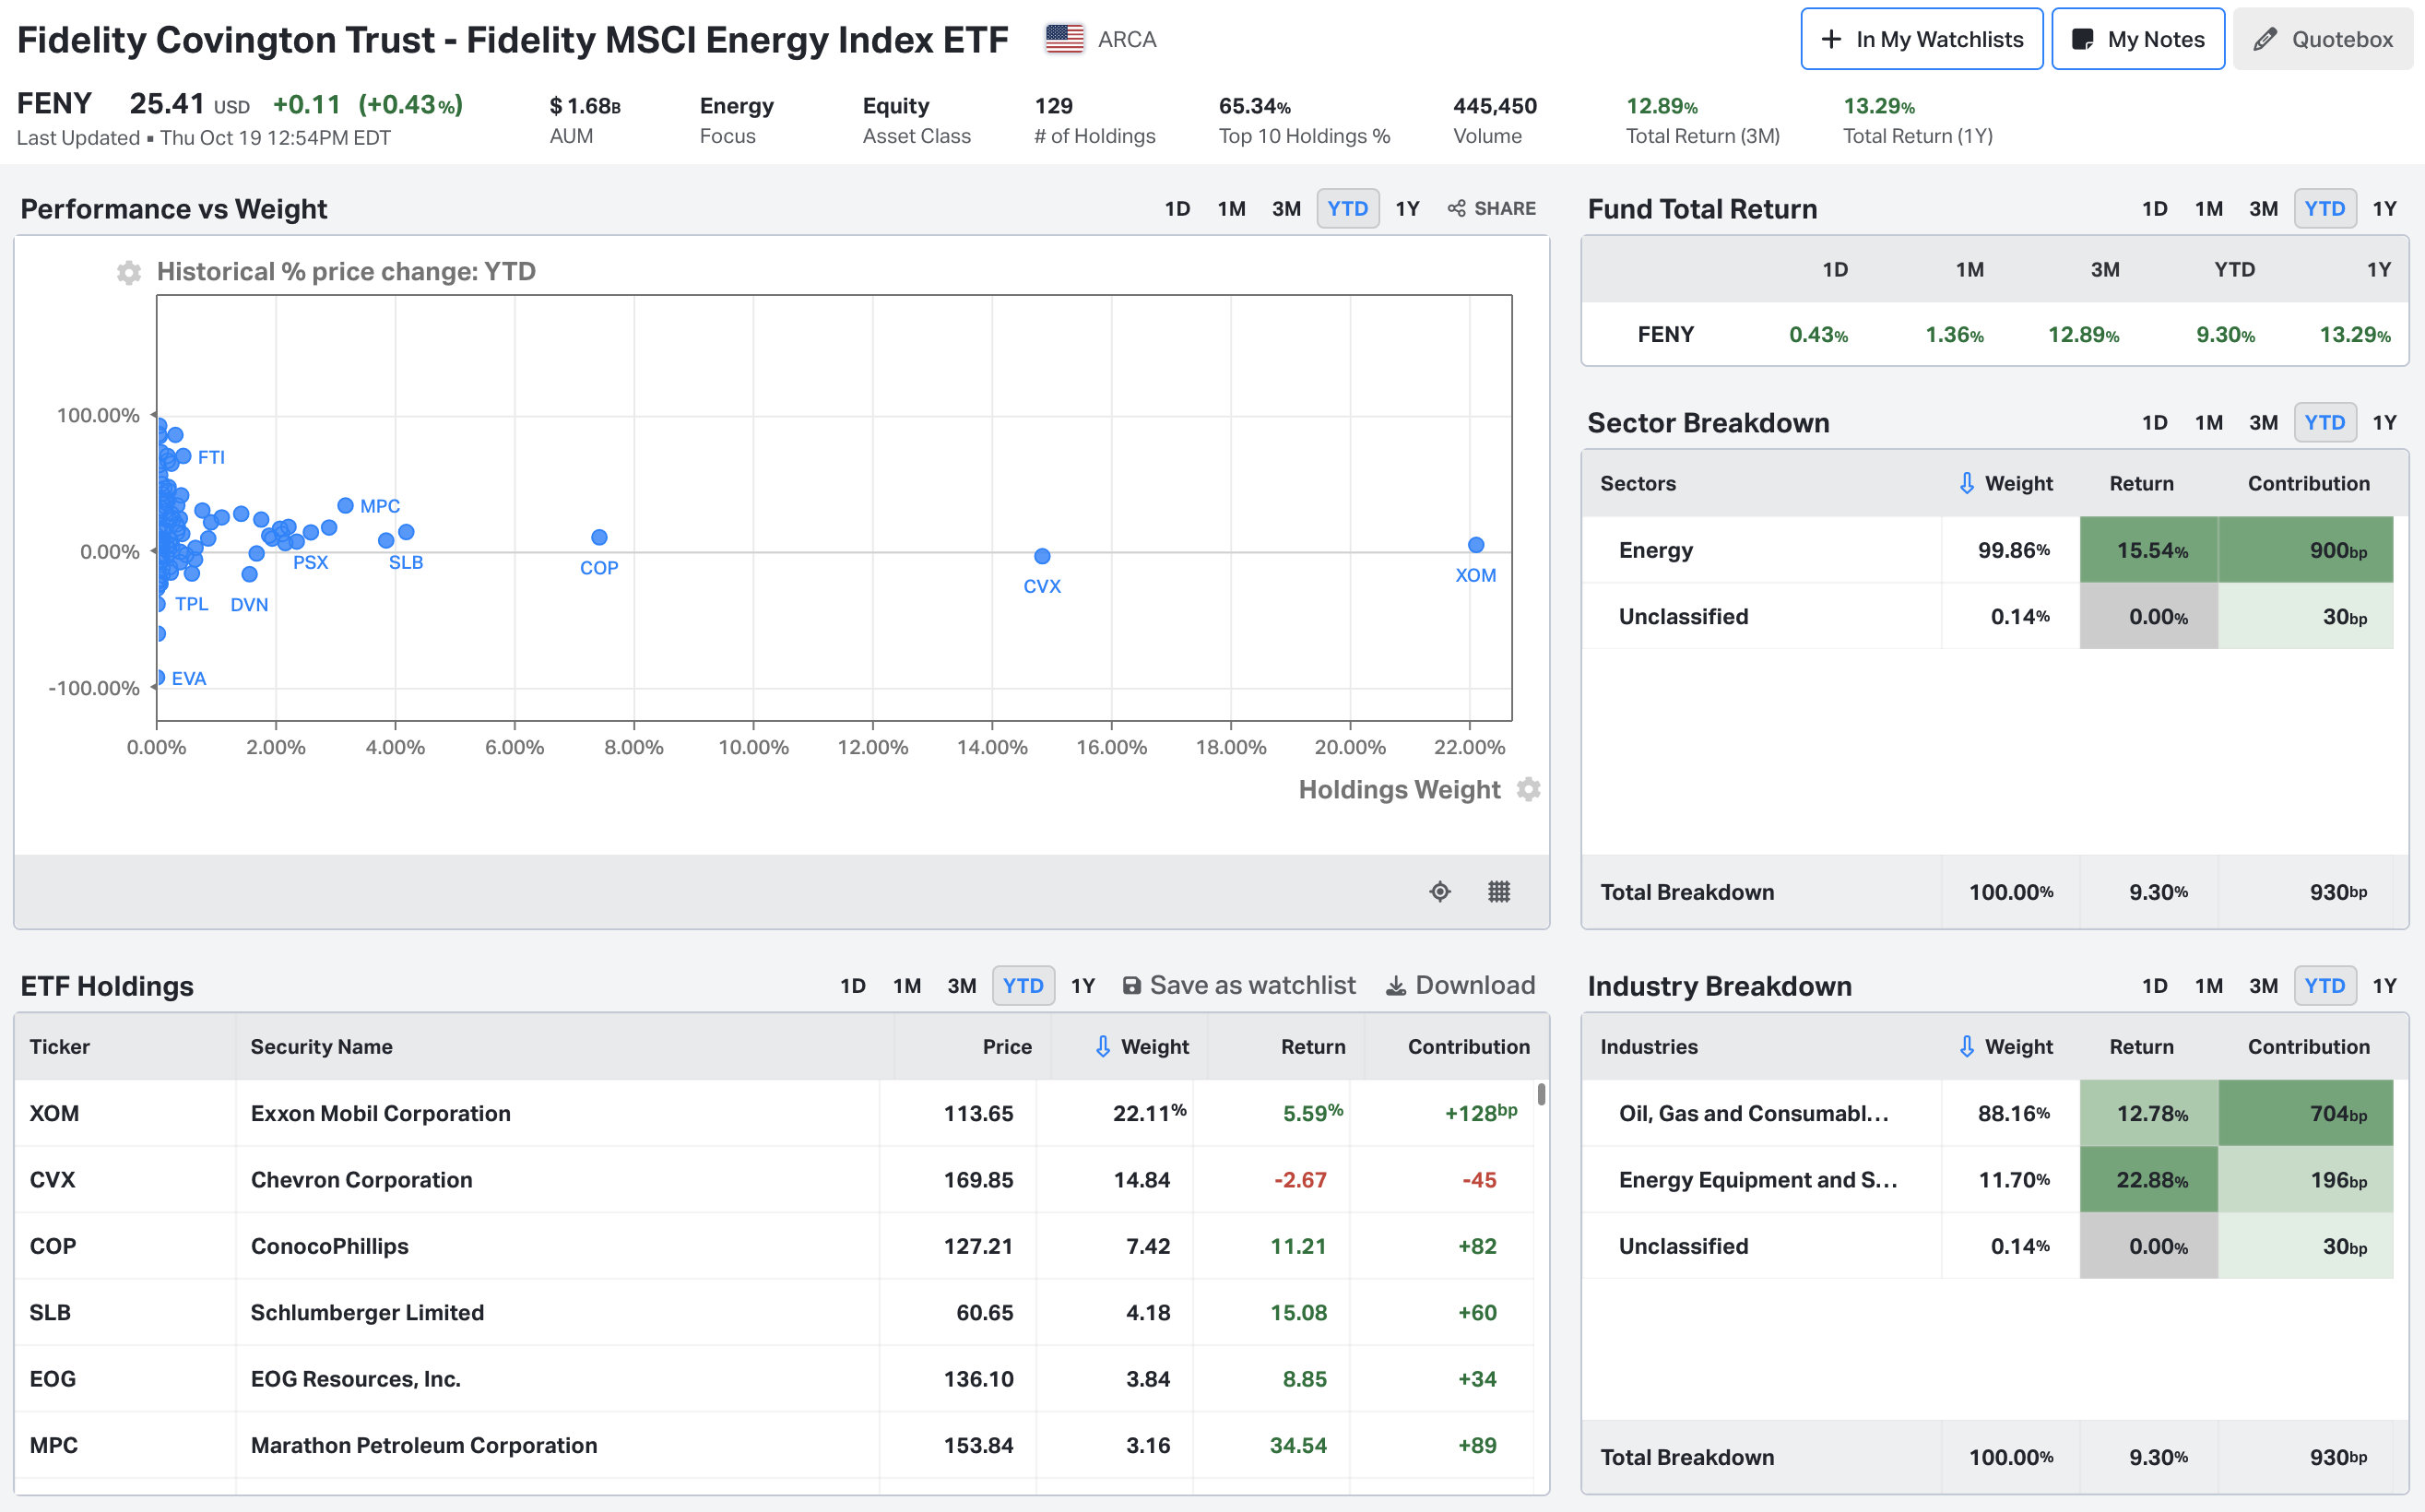Sort holdings by Contribution column header
Viewport: 2425px width, 1512px height.
point(1468,1046)
